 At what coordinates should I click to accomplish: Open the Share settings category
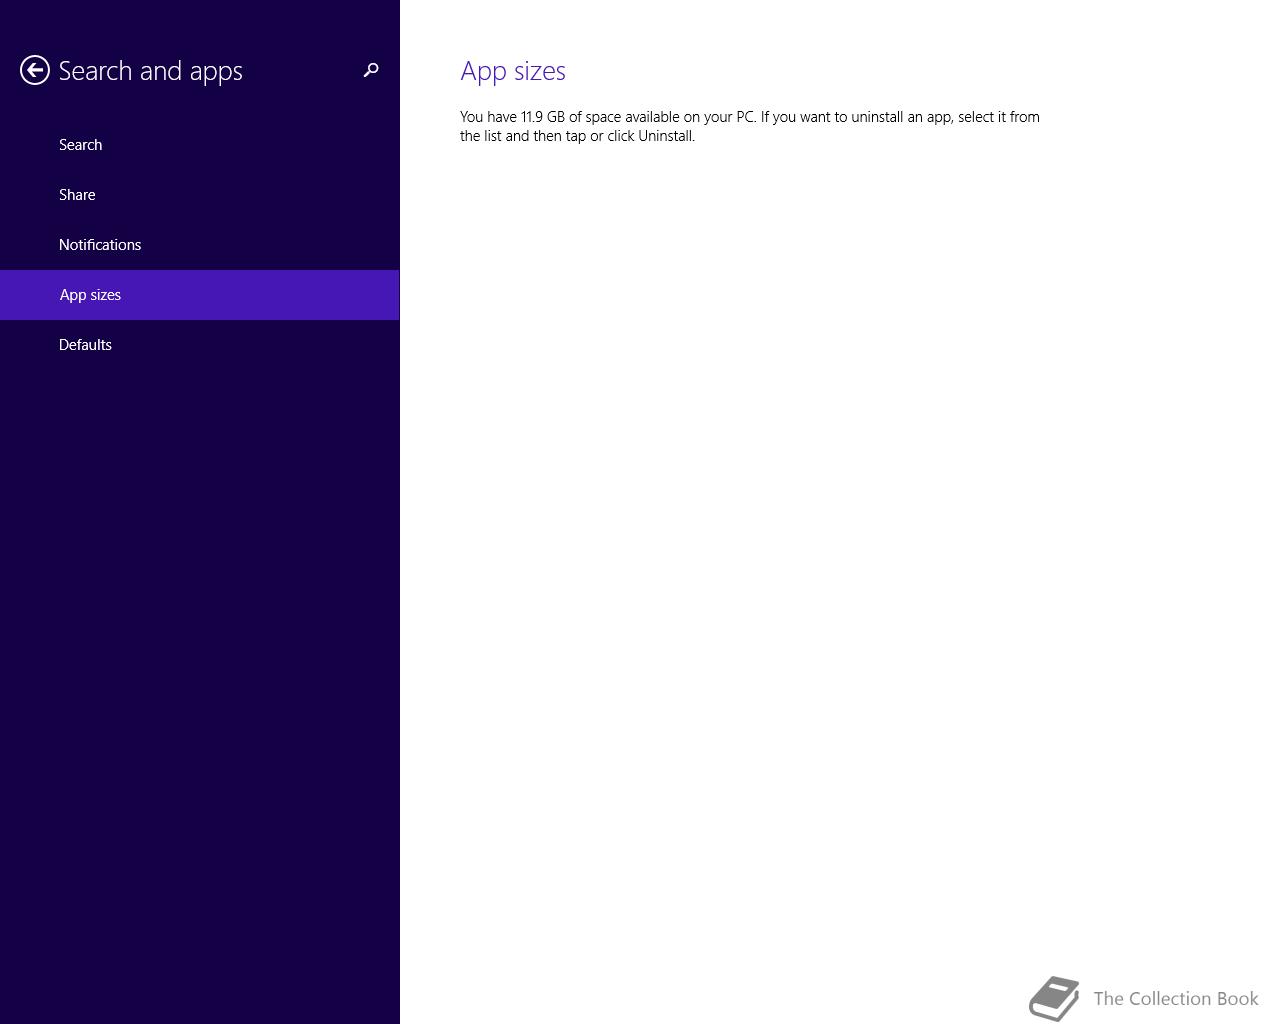coord(200,195)
